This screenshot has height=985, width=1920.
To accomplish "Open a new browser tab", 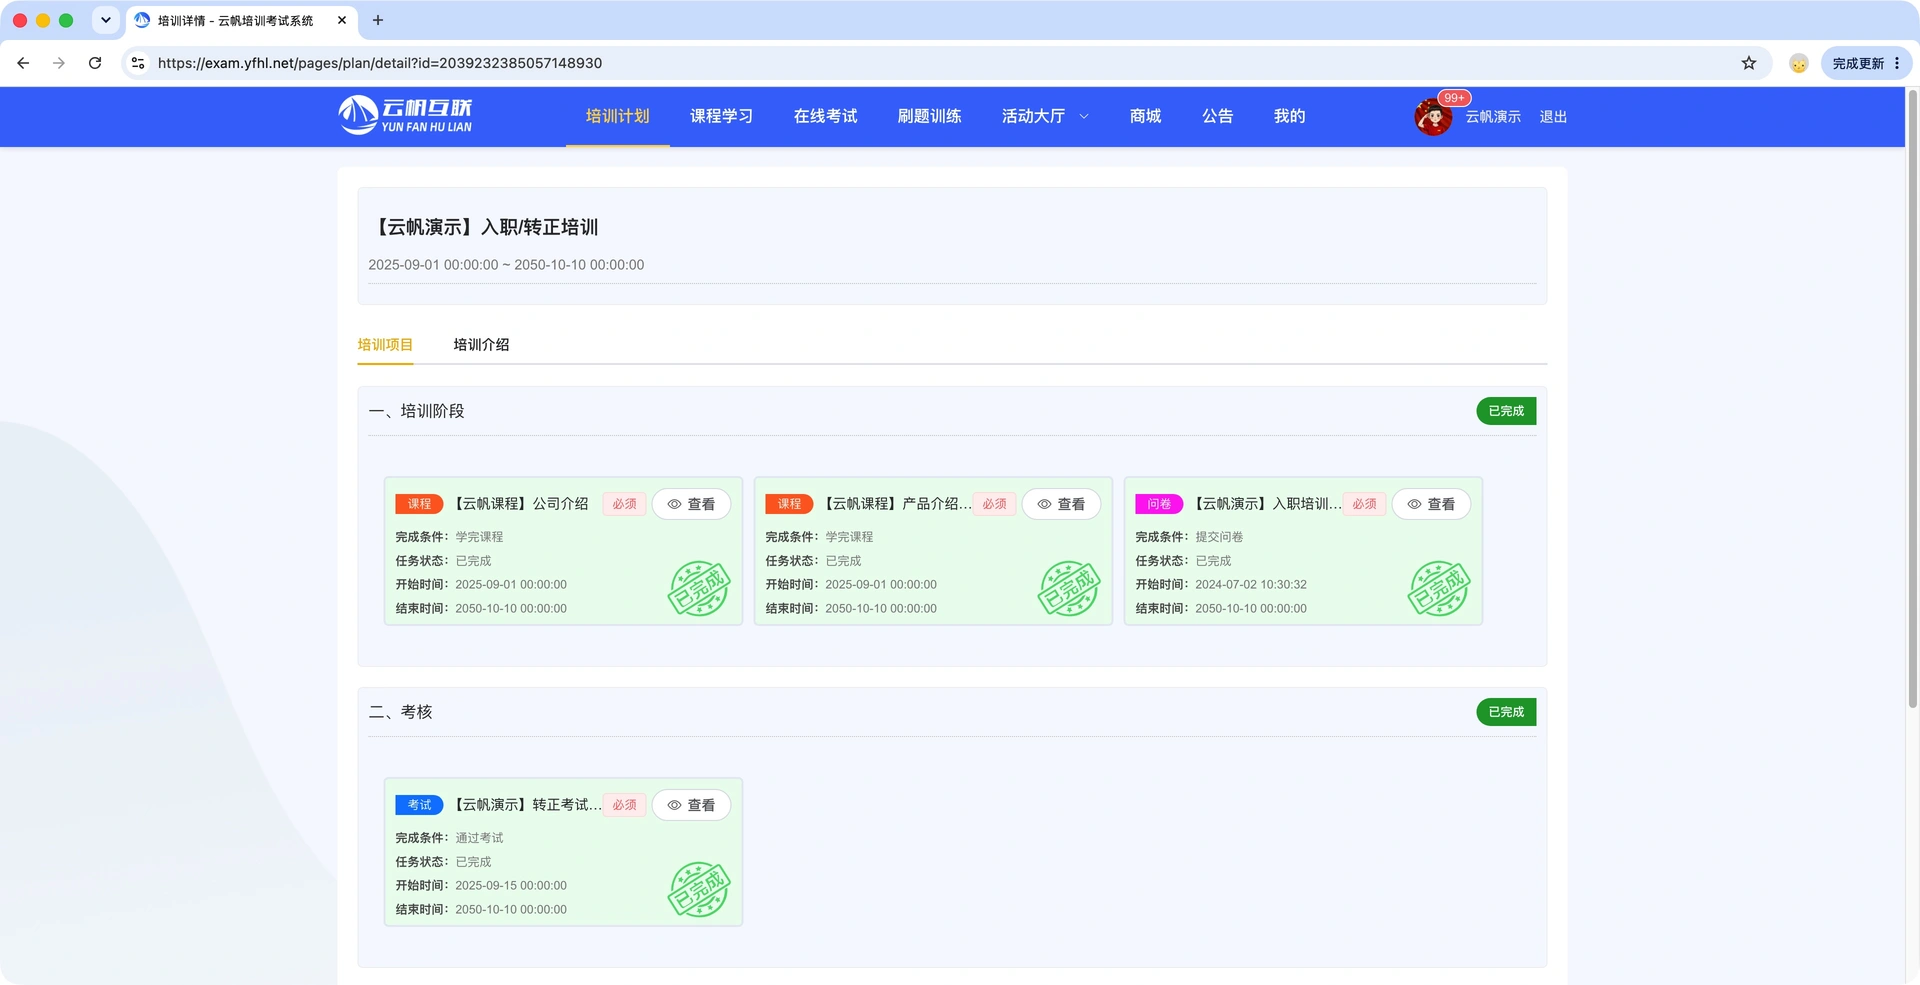I will 378,20.
